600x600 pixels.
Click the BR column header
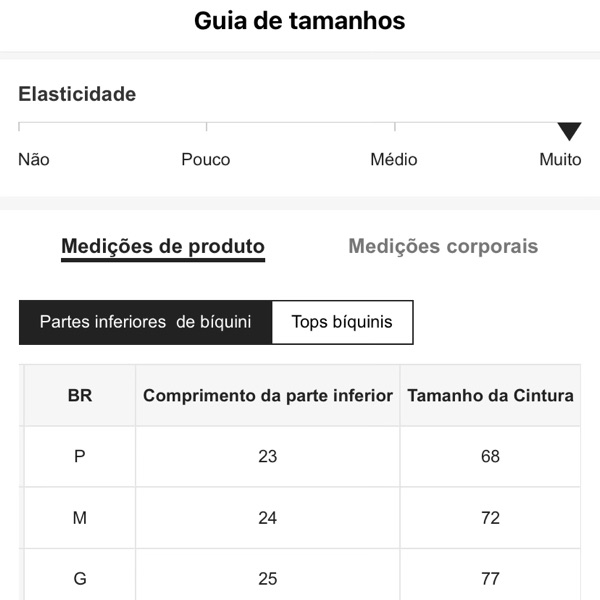pyautogui.click(x=80, y=395)
